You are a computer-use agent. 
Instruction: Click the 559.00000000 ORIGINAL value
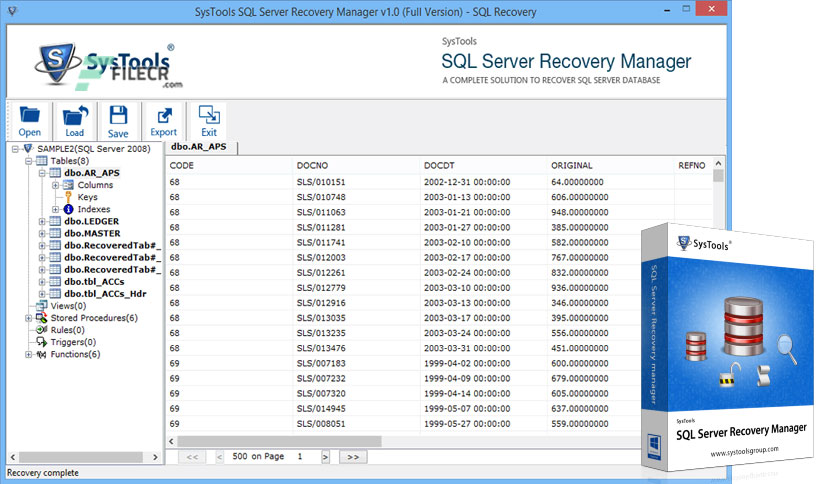click(580, 424)
